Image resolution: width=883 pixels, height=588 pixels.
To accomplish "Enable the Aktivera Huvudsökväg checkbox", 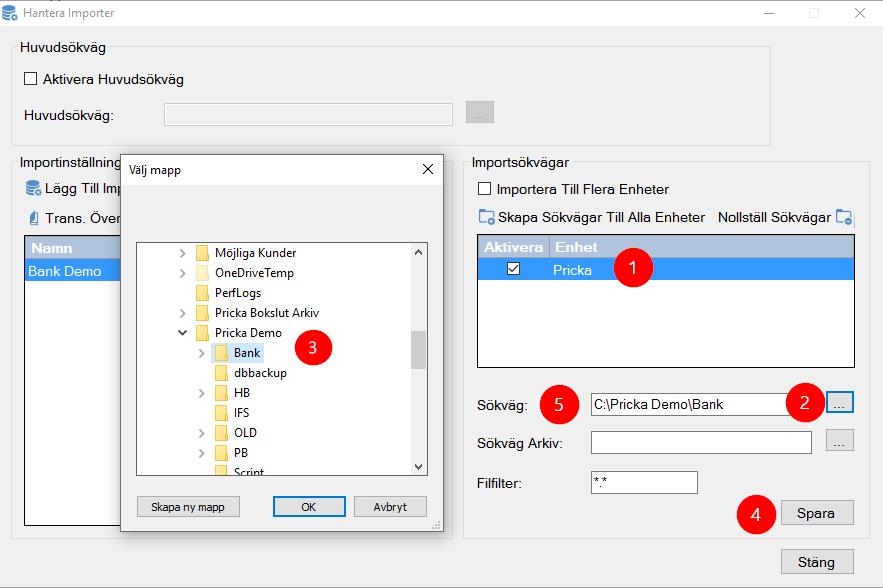I will (30, 79).
